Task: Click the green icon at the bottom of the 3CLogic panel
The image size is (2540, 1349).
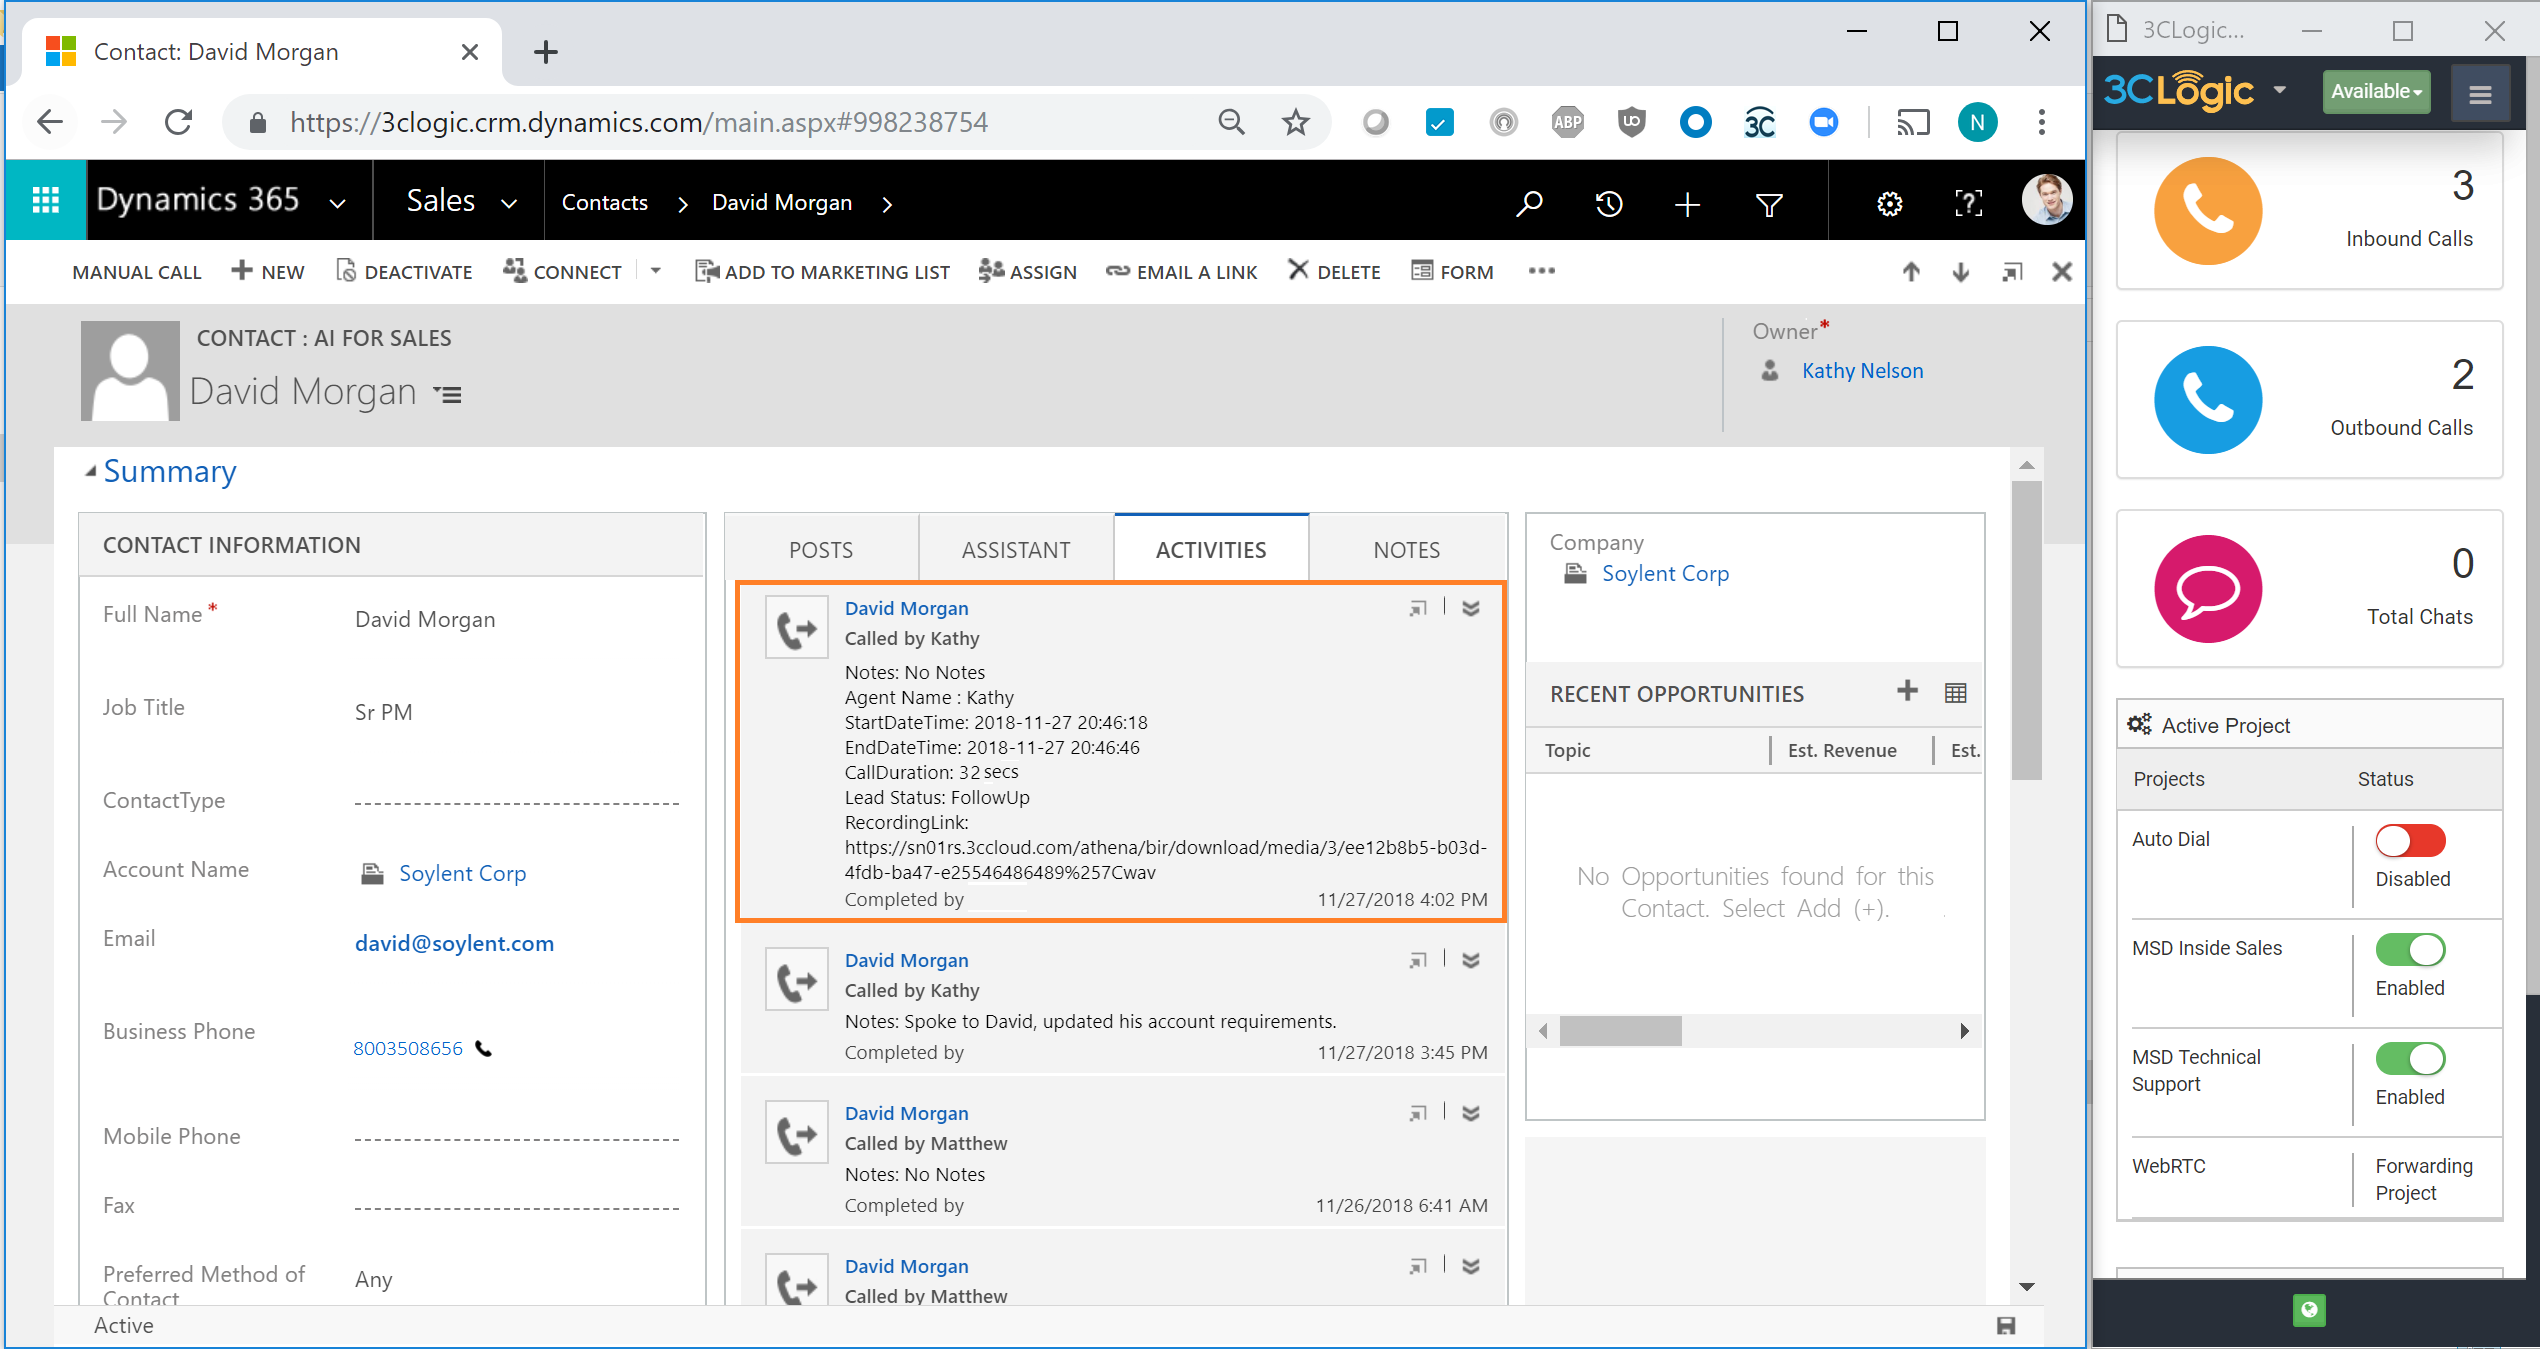Action: [x=2309, y=1310]
